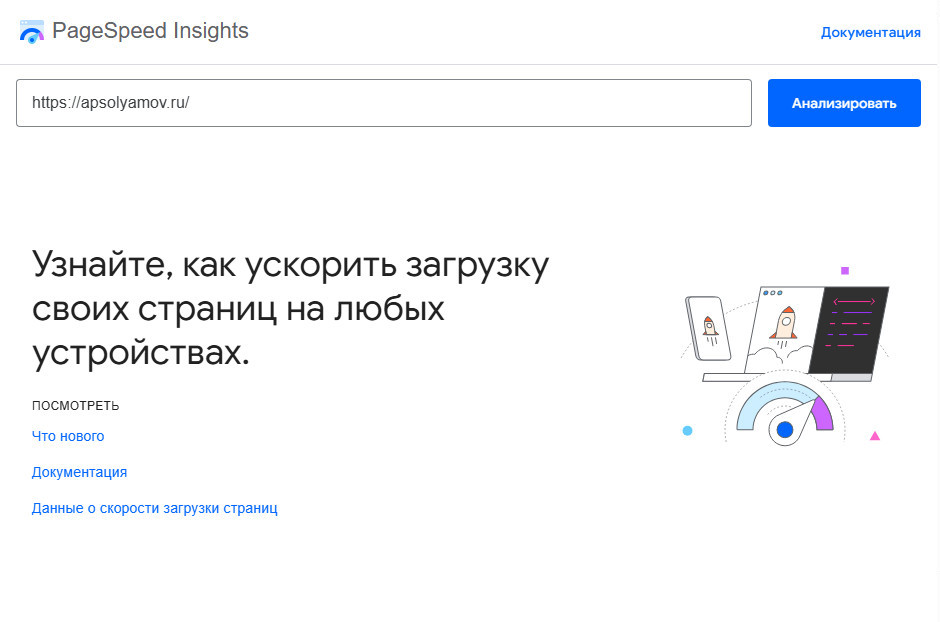Click the PageSpeed Insights speedometer logo icon
Image resolution: width=940 pixels, height=622 pixels.
pyautogui.click(x=33, y=31)
